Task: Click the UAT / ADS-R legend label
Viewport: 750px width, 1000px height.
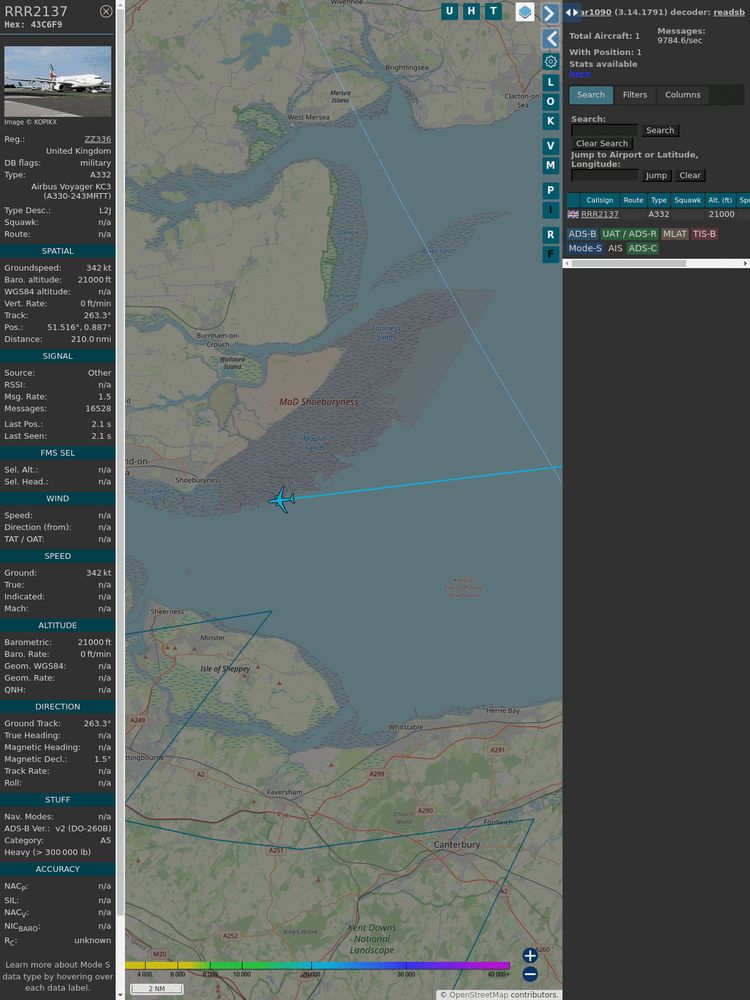Action: click(629, 234)
